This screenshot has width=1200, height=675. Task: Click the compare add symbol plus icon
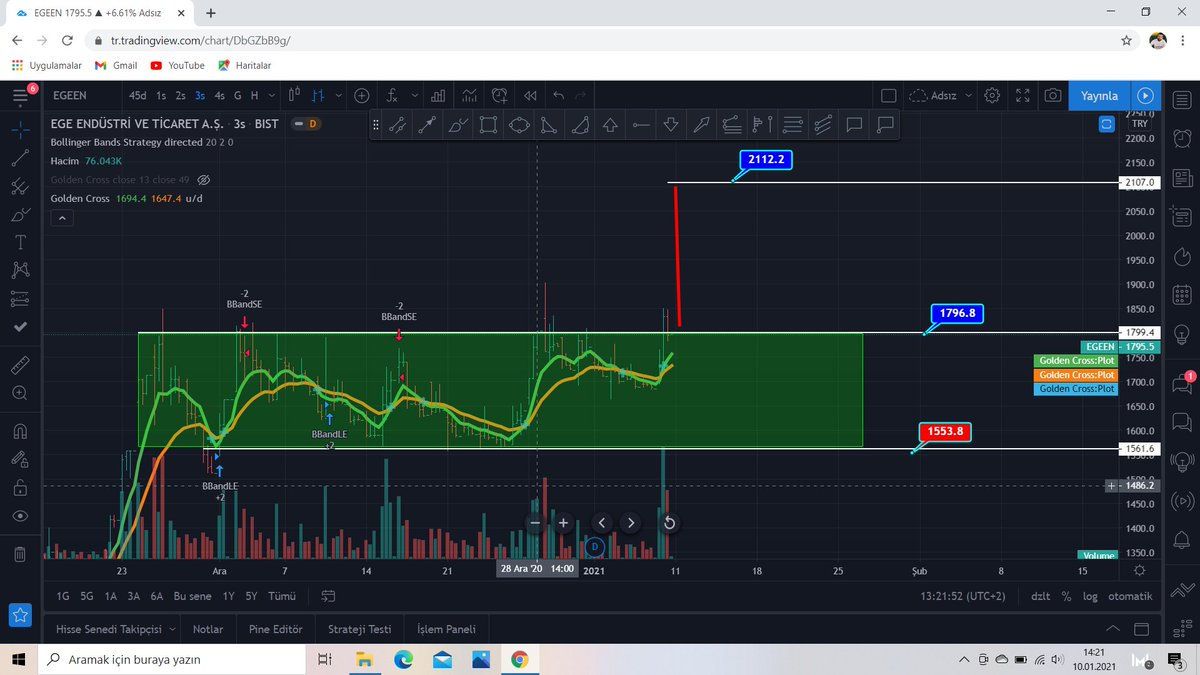point(361,96)
